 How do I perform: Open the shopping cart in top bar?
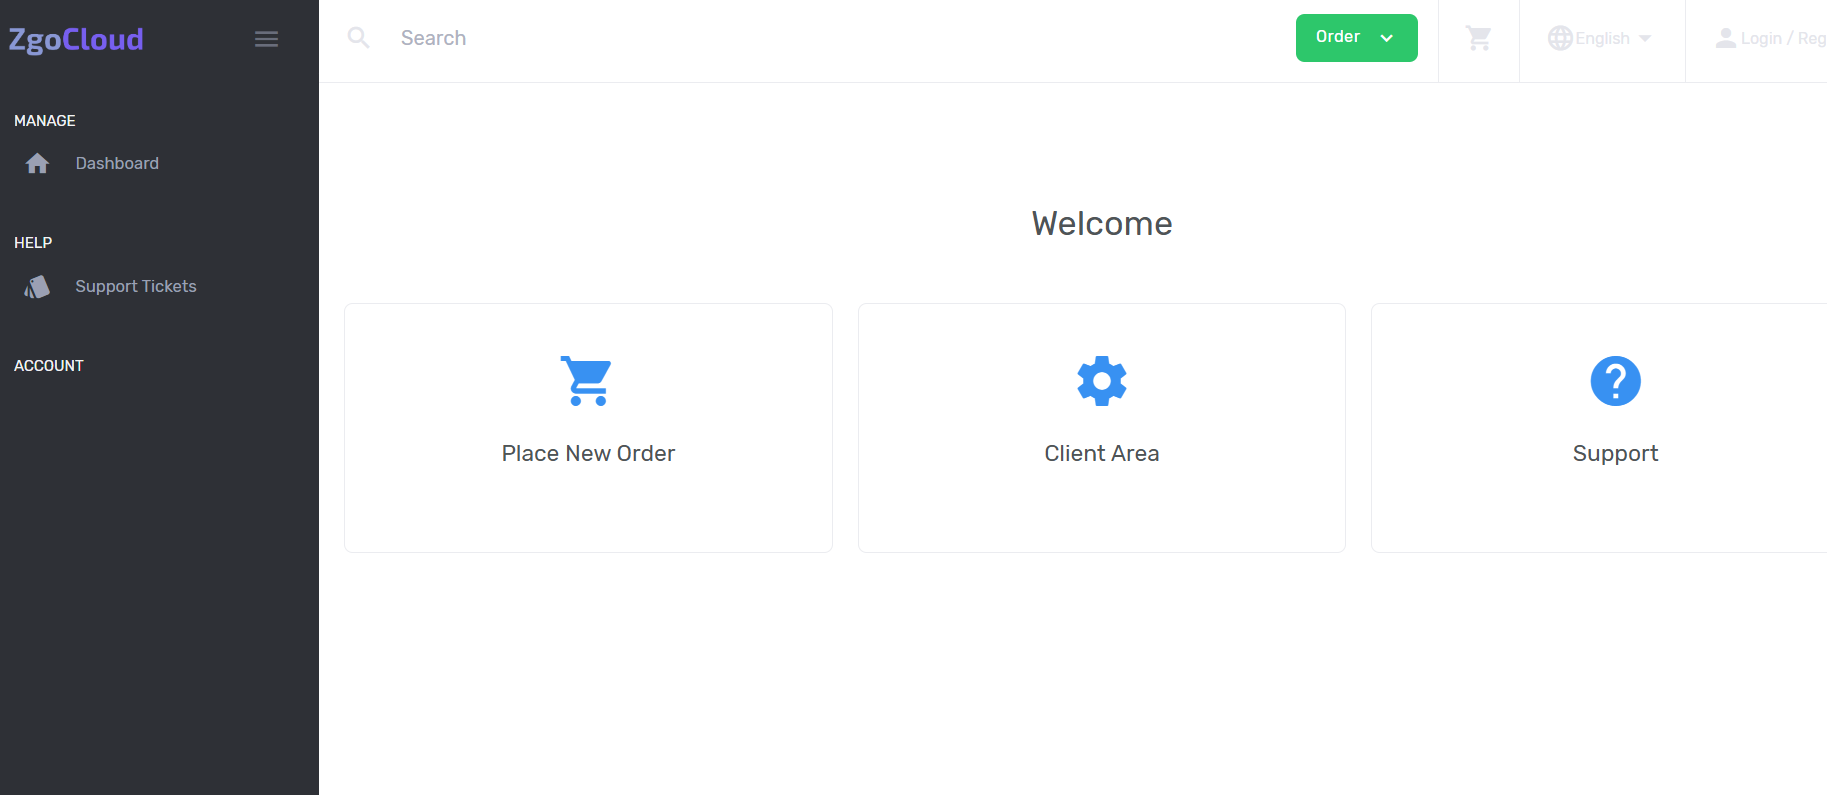click(1478, 39)
